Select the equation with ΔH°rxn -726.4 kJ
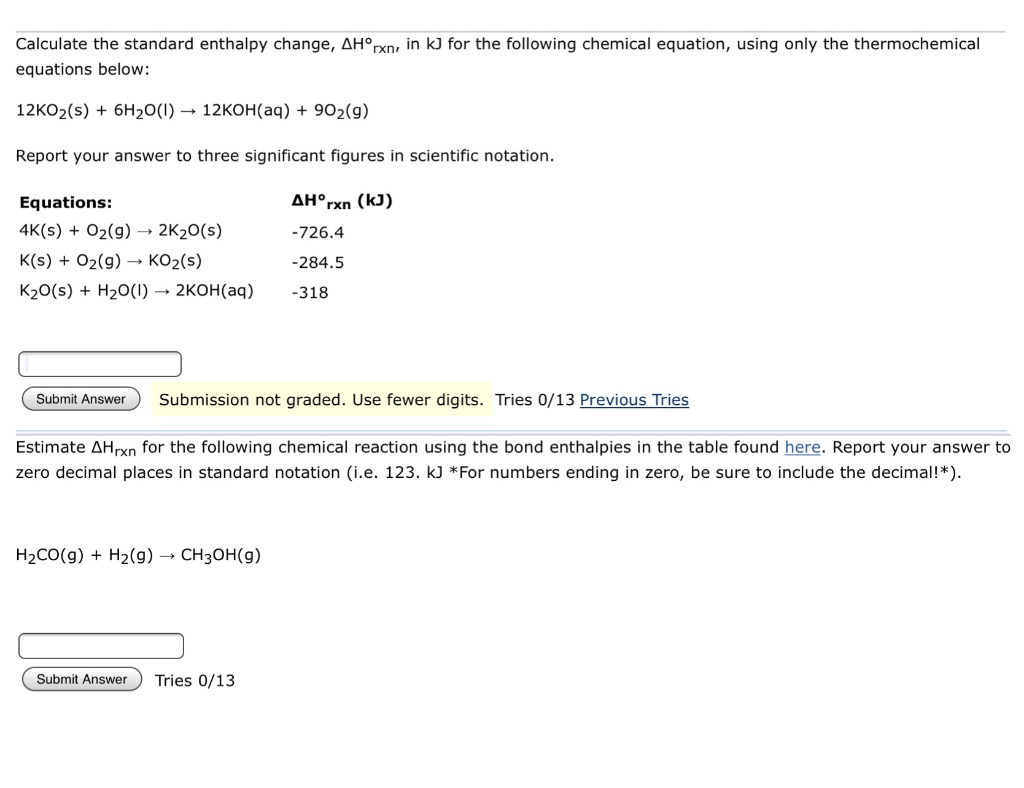This screenshot has width=1024, height=788. pos(120,230)
